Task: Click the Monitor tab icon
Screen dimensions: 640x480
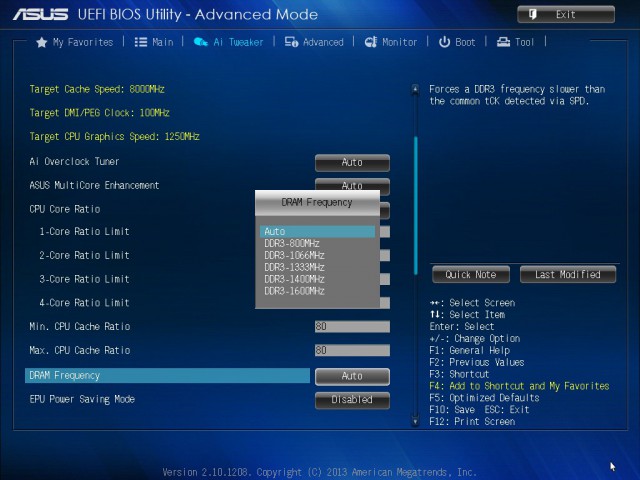Action: [x=371, y=42]
